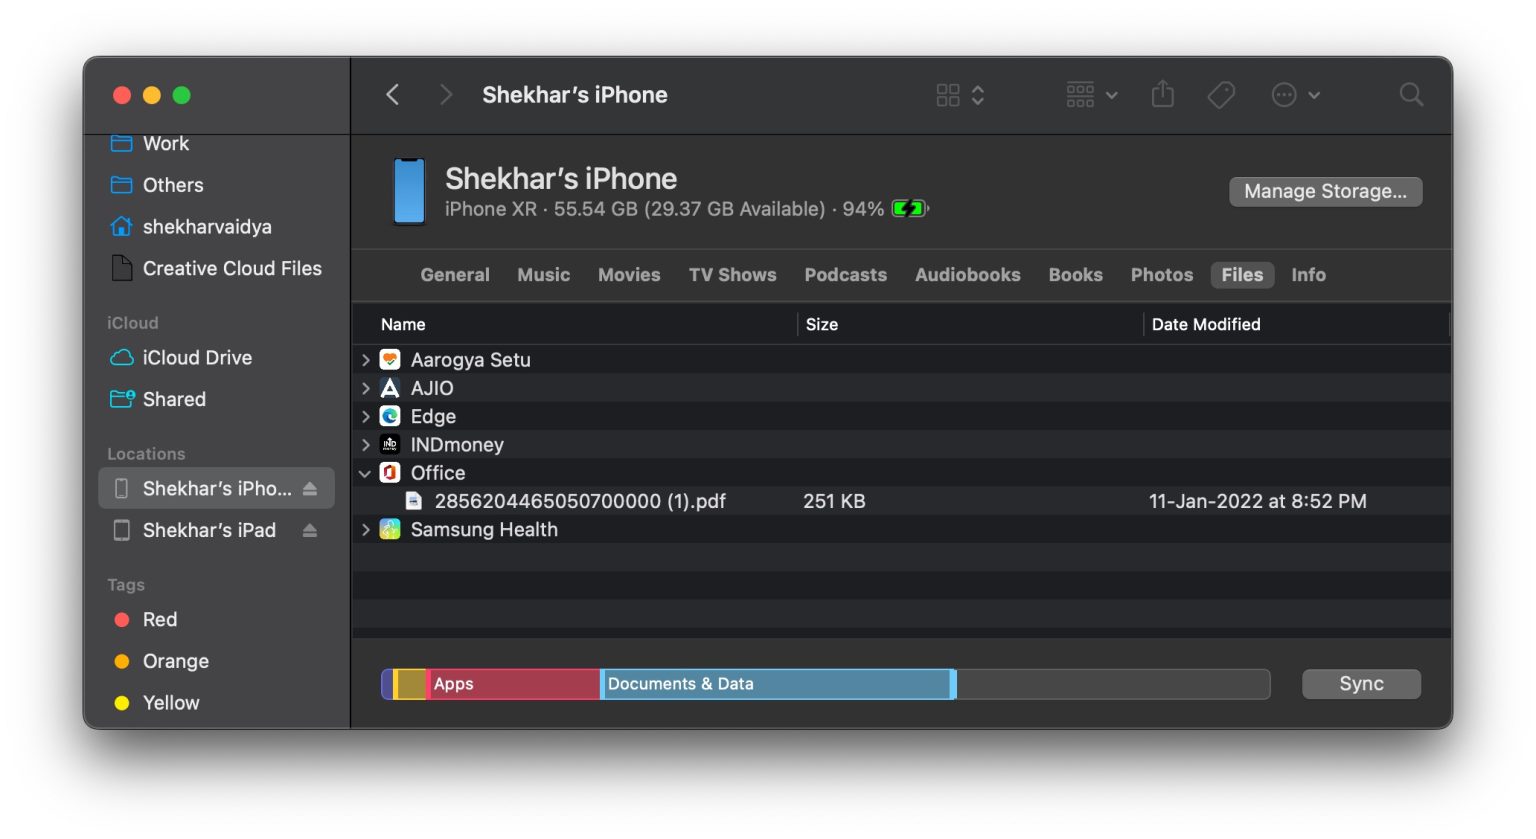Click the Edit Tags icon
Viewport: 1536px width, 839px height.
pos(1221,95)
